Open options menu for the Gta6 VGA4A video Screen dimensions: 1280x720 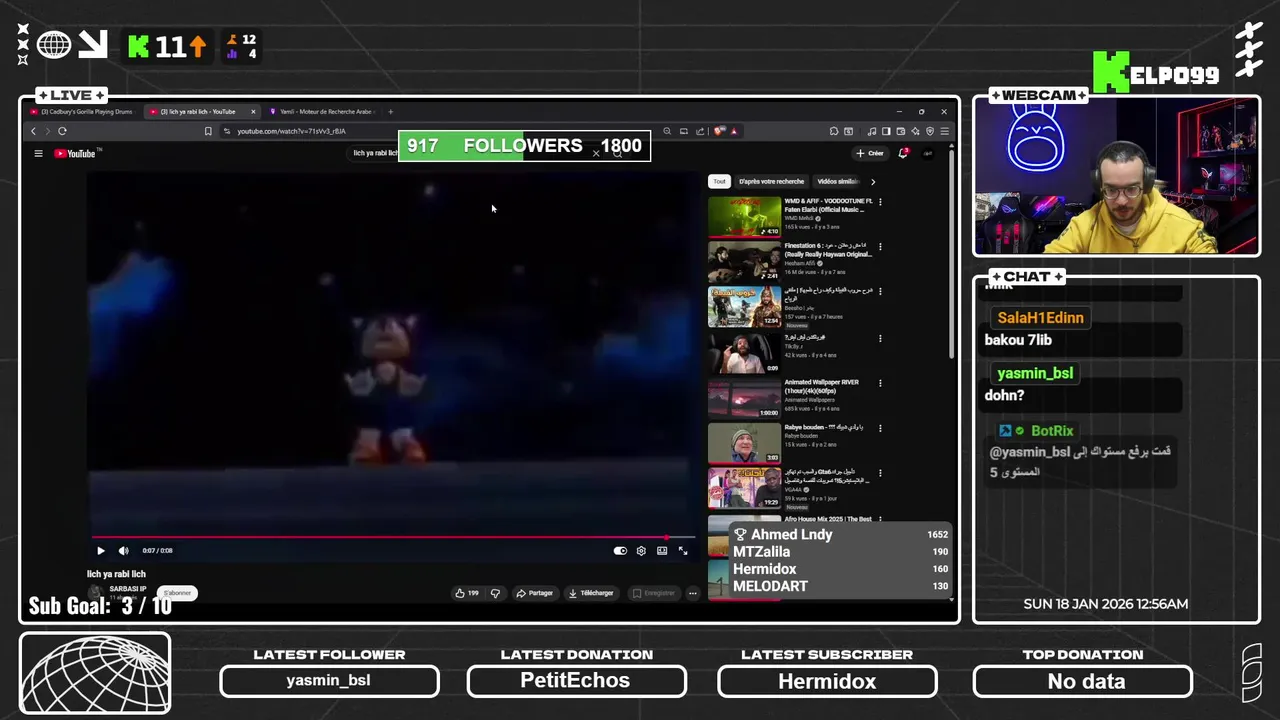[880, 473]
